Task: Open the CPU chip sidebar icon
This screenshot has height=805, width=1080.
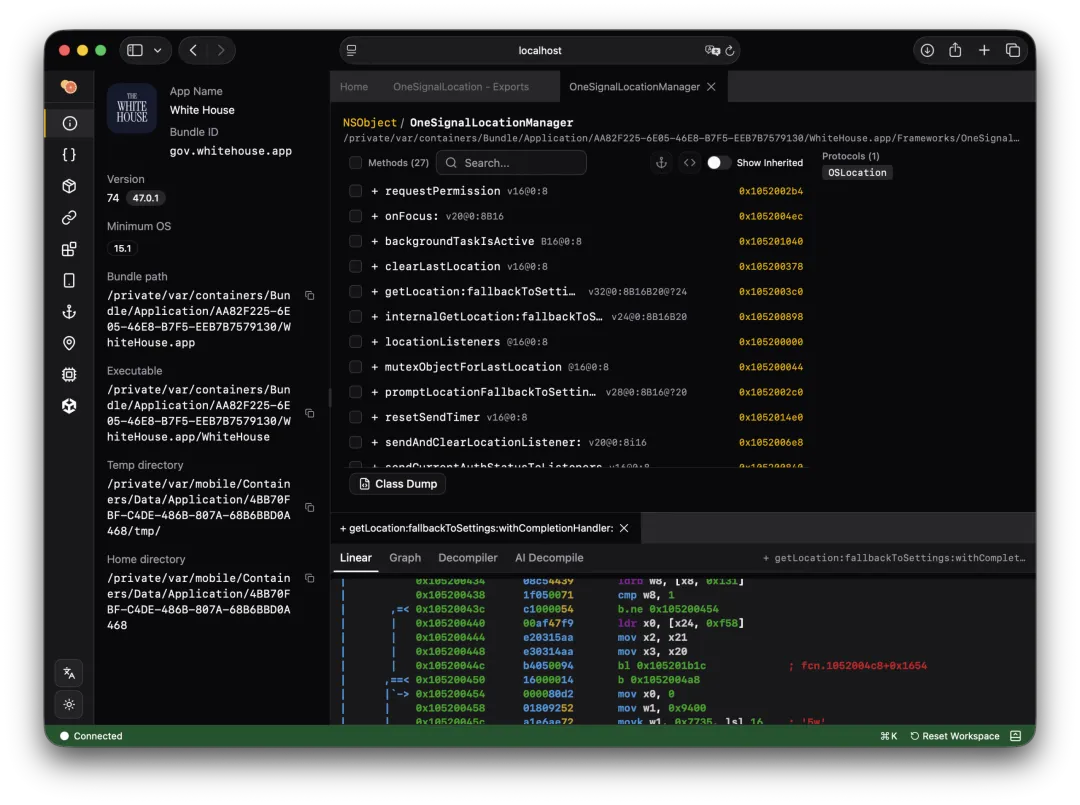Action: pos(70,375)
